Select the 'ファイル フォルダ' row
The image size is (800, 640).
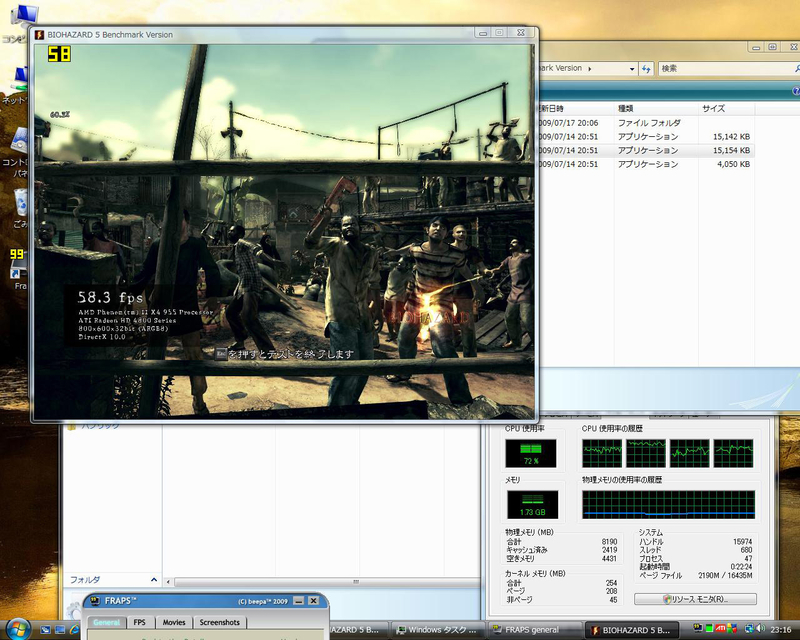(x=646, y=123)
